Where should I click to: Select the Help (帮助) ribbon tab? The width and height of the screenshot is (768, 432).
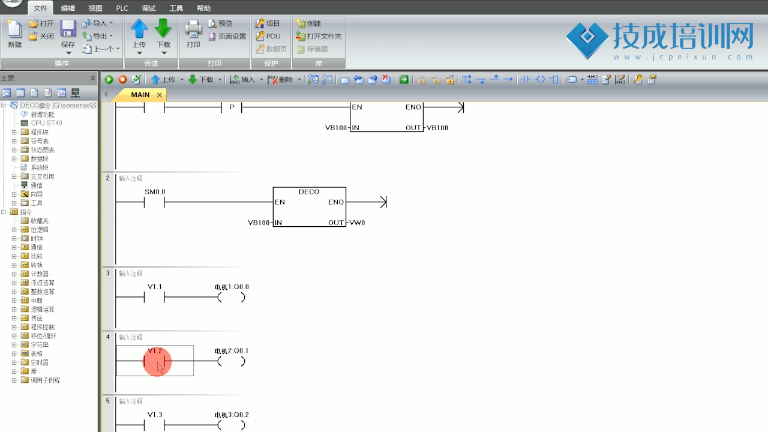click(x=203, y=8)
